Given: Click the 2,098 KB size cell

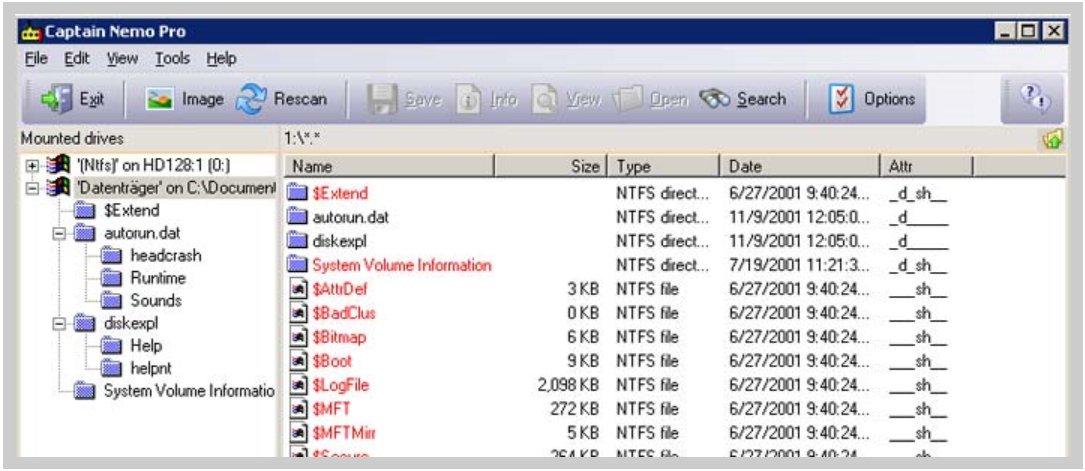Looking at the screenshot, I should [567, 385].
